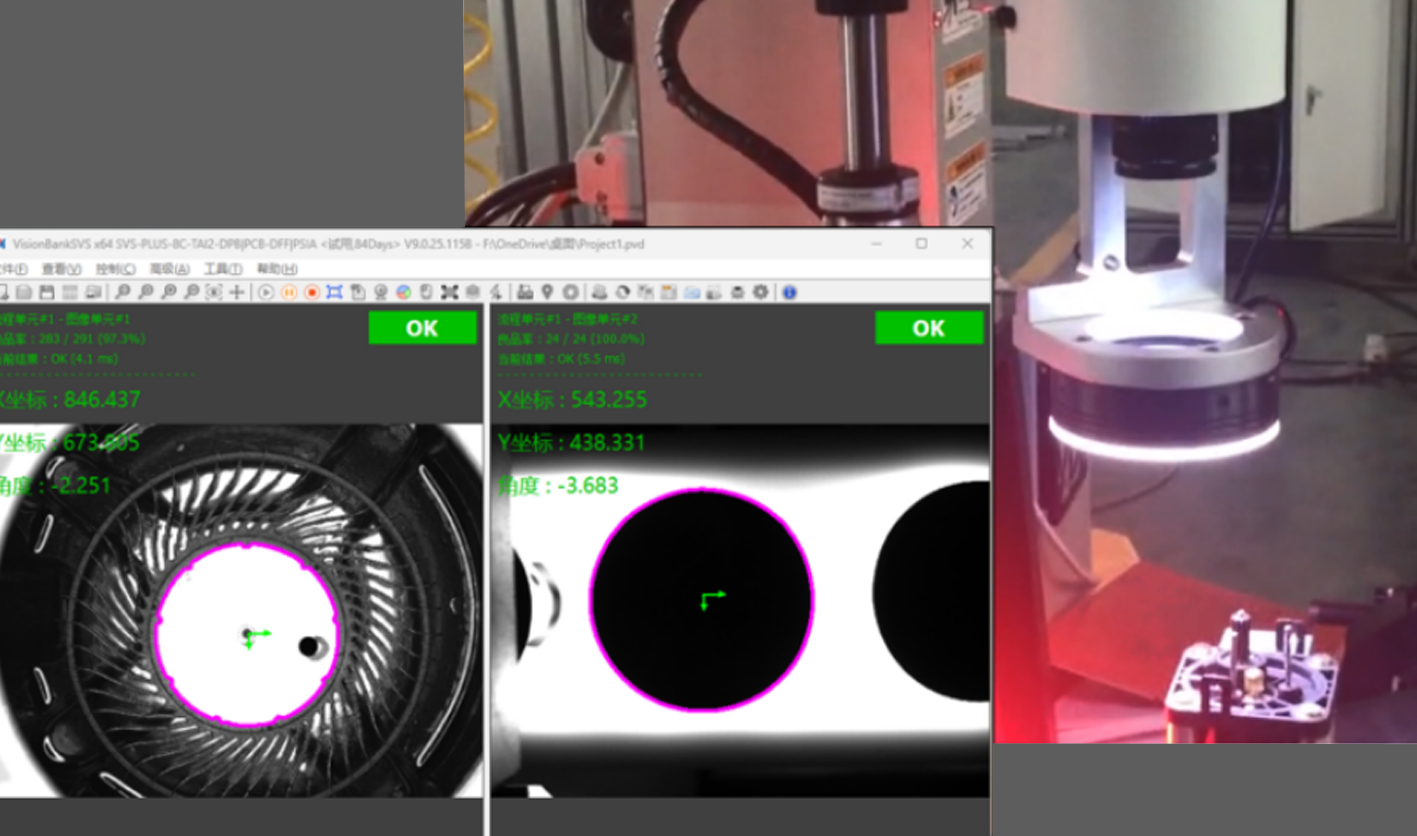Open the 控制(C) control menu
The width and height of the screenshot is (1417, 836).
coord(115,269)
